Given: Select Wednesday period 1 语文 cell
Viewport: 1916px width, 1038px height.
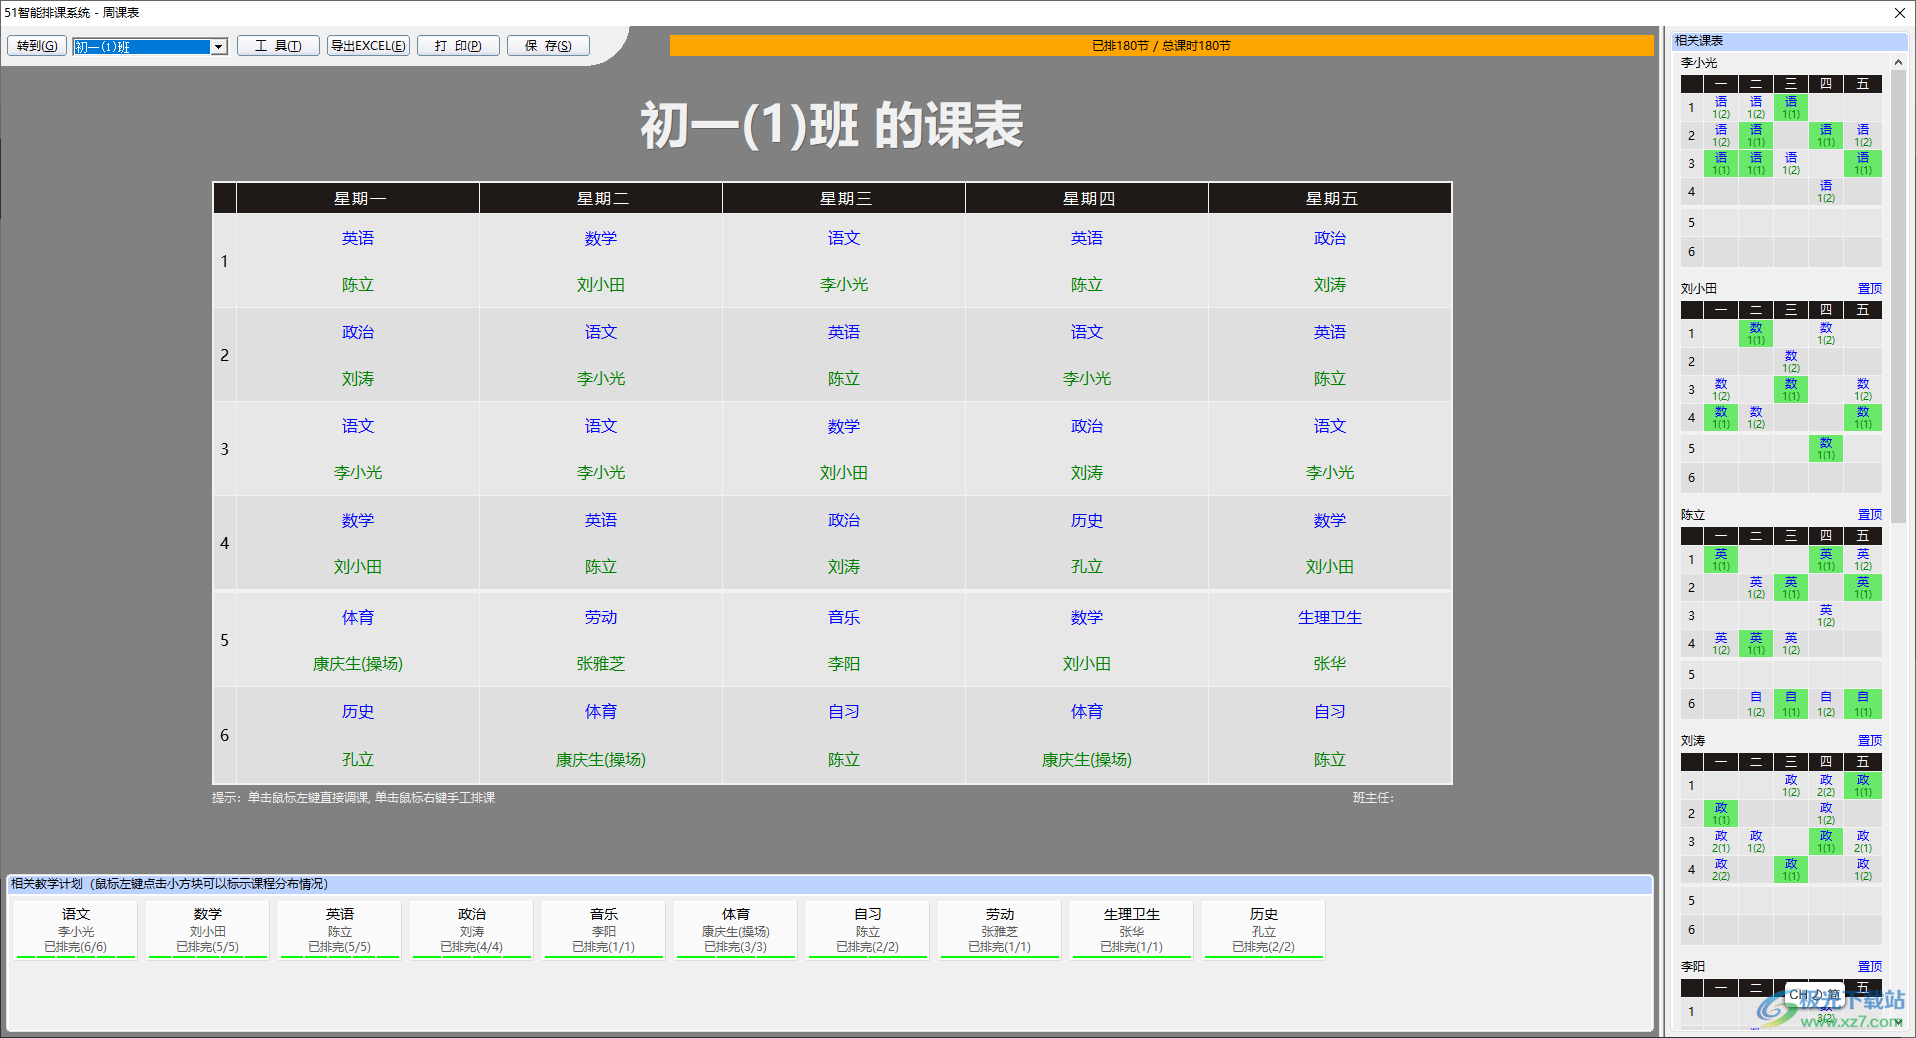Looking at the screenshot, I should click(x=844, y=261).
